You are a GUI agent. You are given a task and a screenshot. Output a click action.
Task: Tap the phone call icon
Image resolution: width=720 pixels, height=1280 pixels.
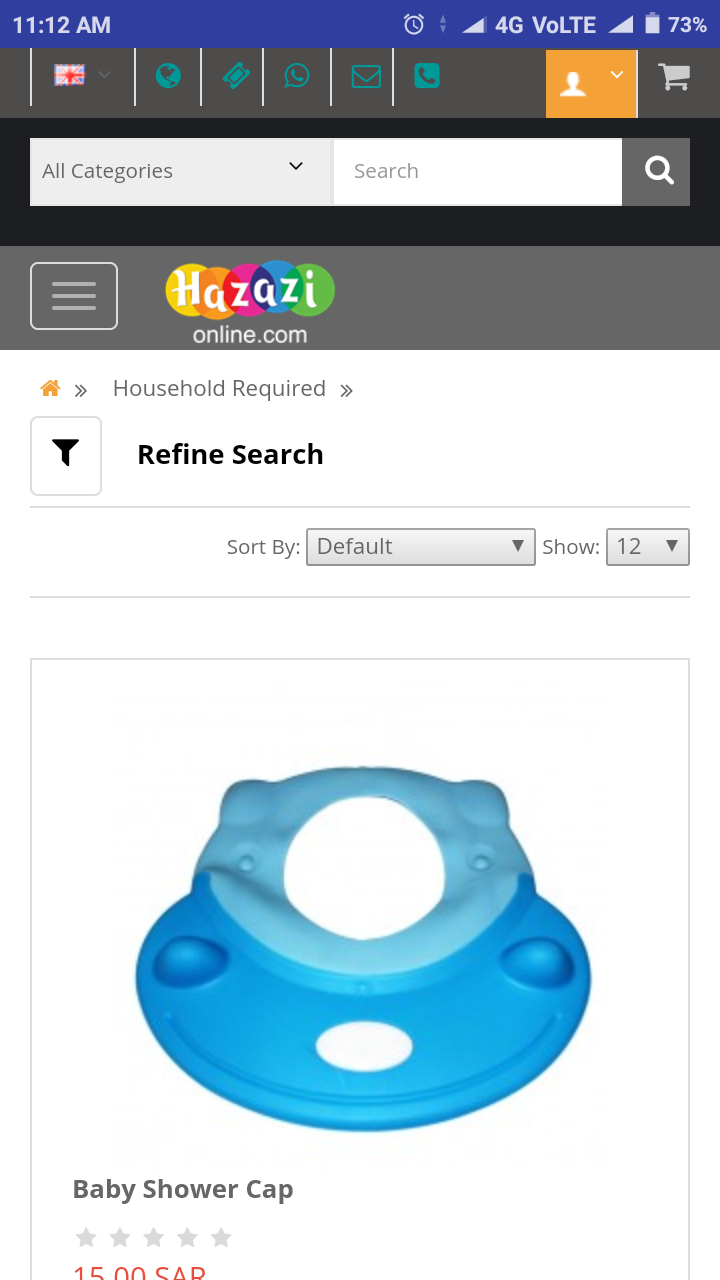point(427,76)
